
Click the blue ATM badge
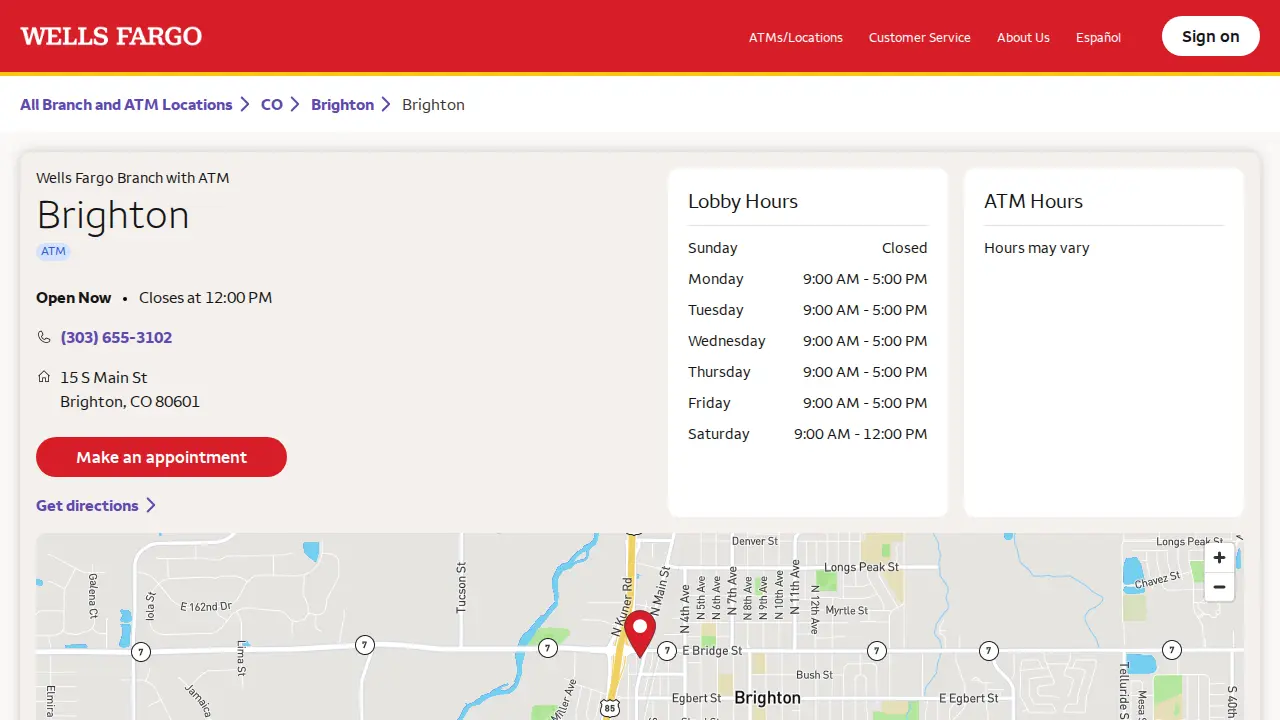pos(54,252)
